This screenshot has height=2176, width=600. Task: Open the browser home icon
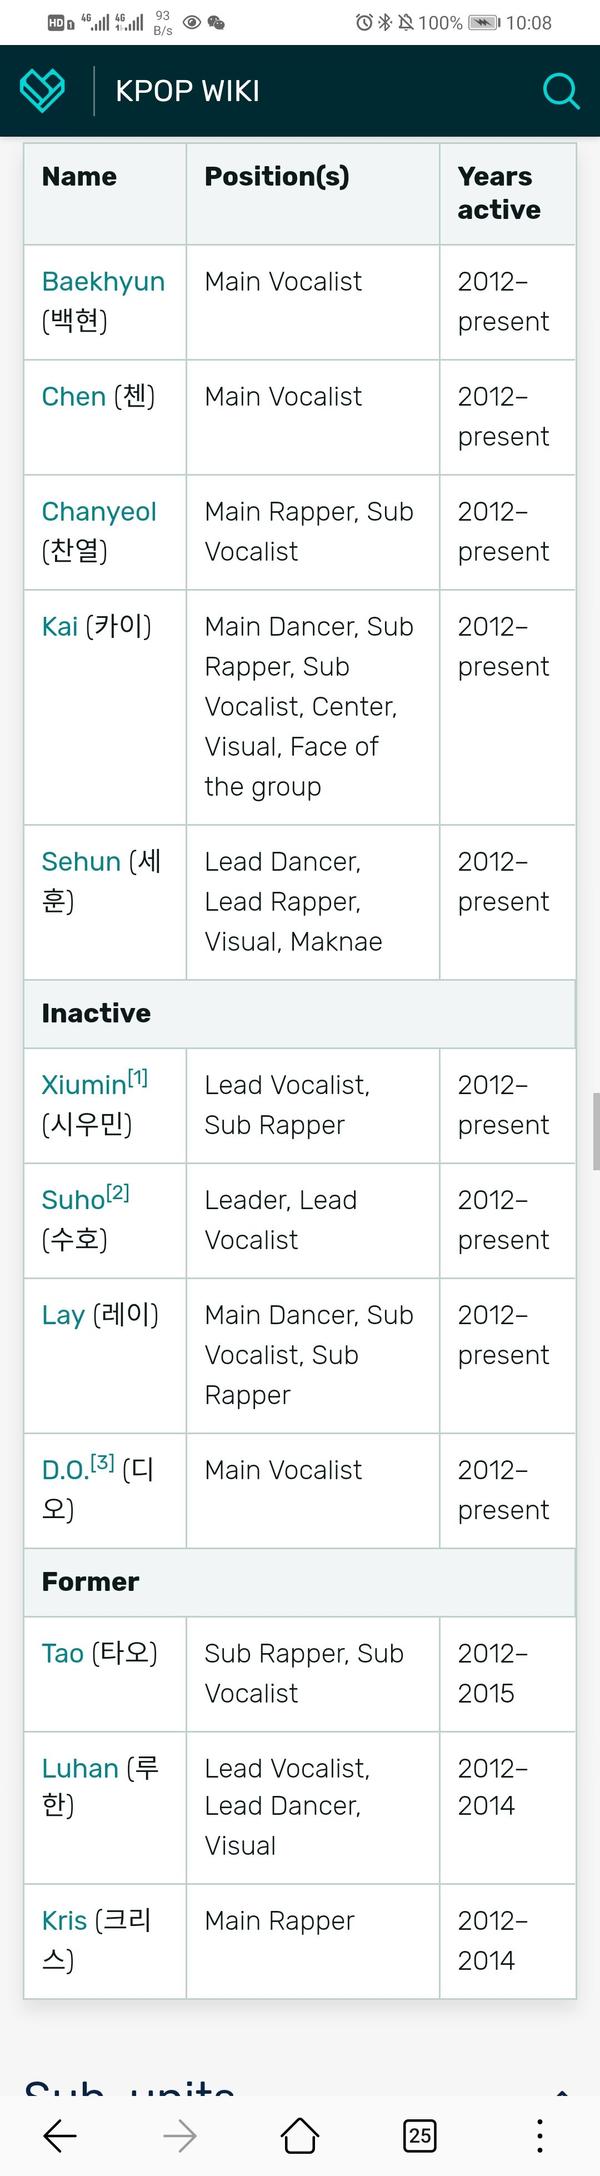(300, 2136)
